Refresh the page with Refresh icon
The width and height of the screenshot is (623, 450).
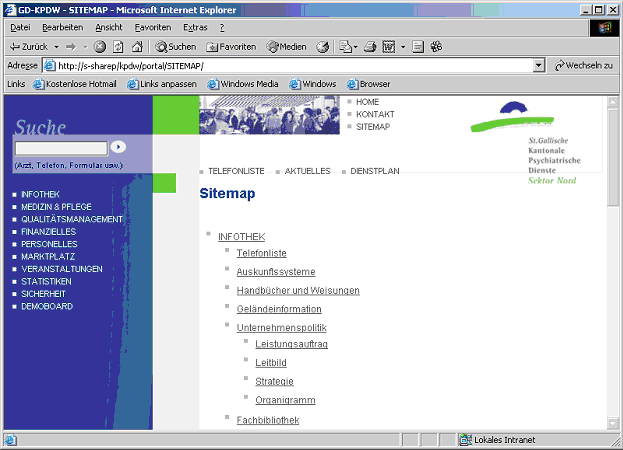(118, 47)
